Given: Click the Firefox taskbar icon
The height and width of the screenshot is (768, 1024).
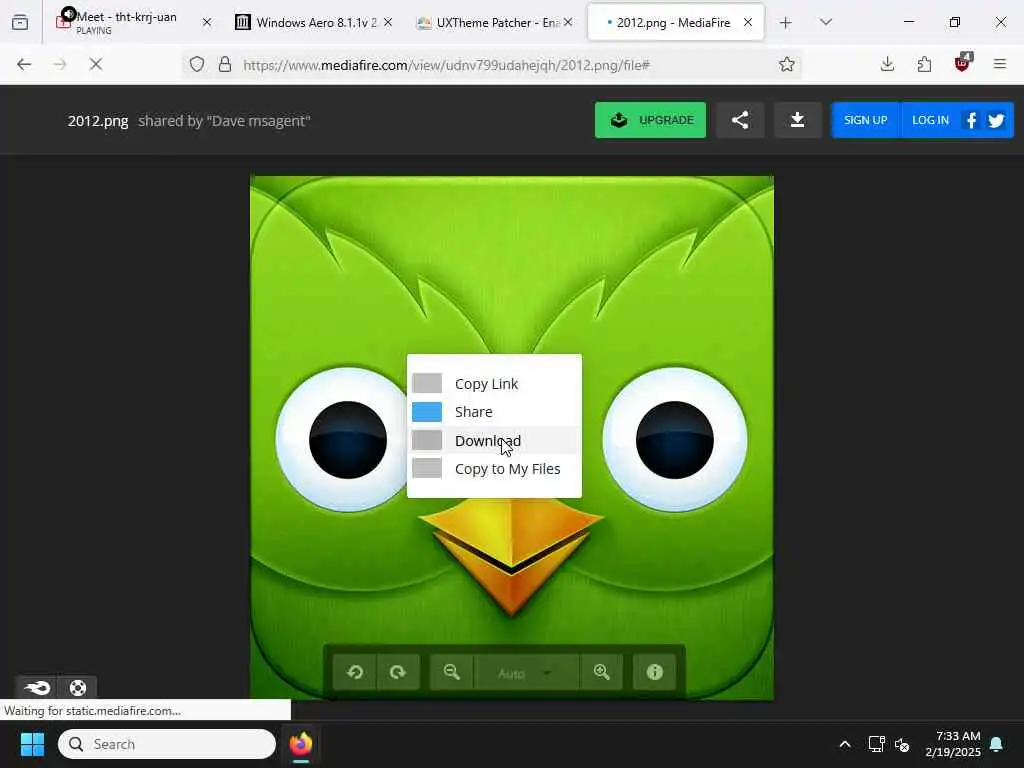Looking at the screenshot, I should click(300, 744).
